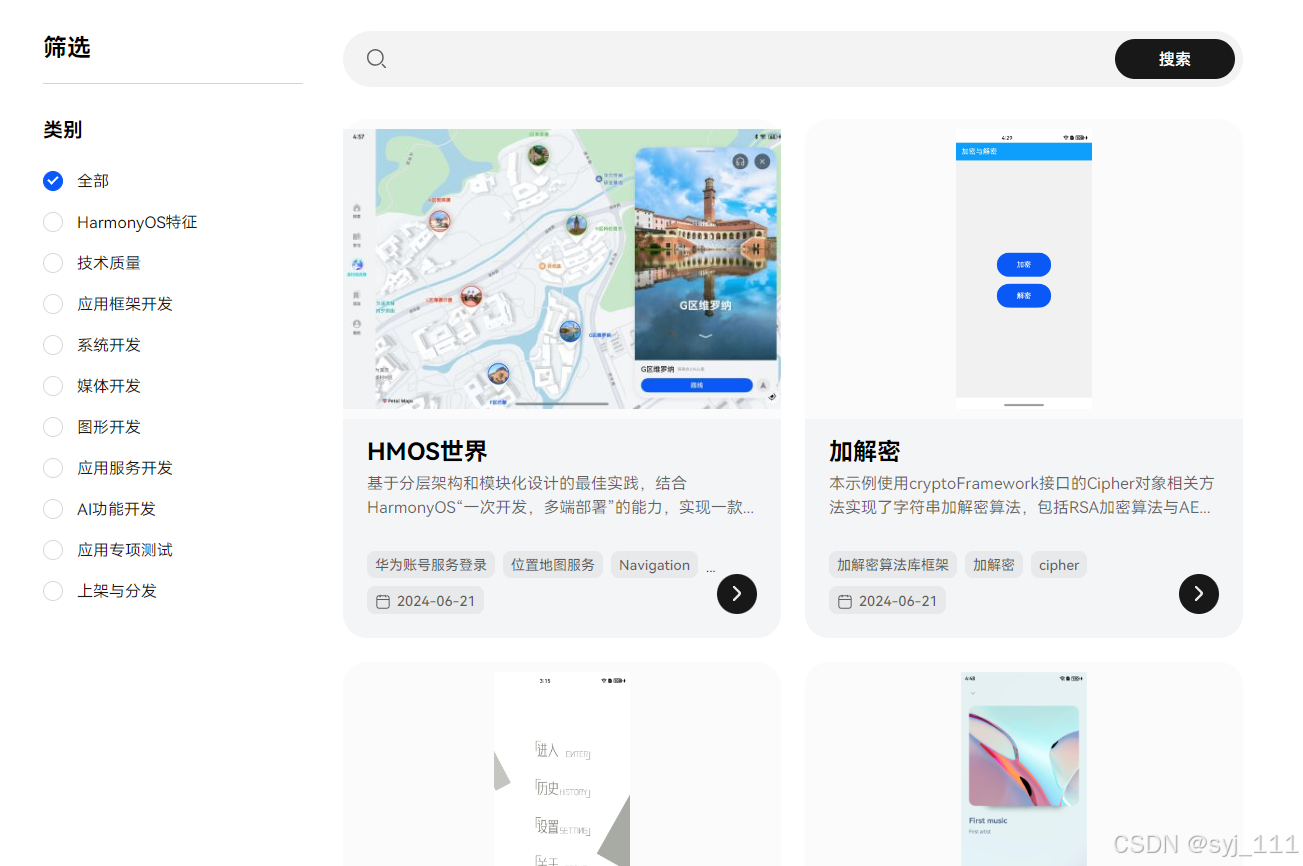Open the thumbnail showing 进入 历史 设置 menu
Viewport: 1303px width, 866px height.
pos(562,768)
